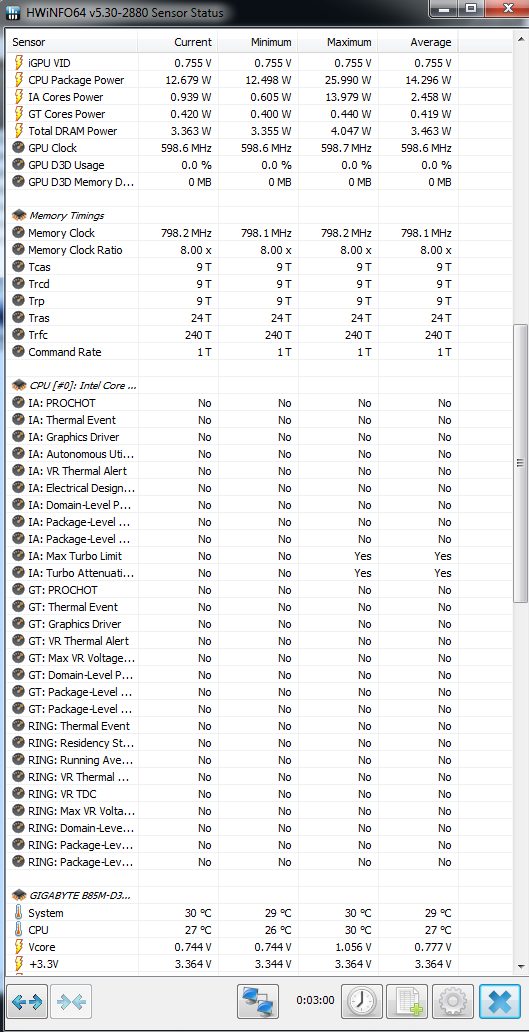
Task: Sort by the Sensor column header
Action: [x=72, y=42]
